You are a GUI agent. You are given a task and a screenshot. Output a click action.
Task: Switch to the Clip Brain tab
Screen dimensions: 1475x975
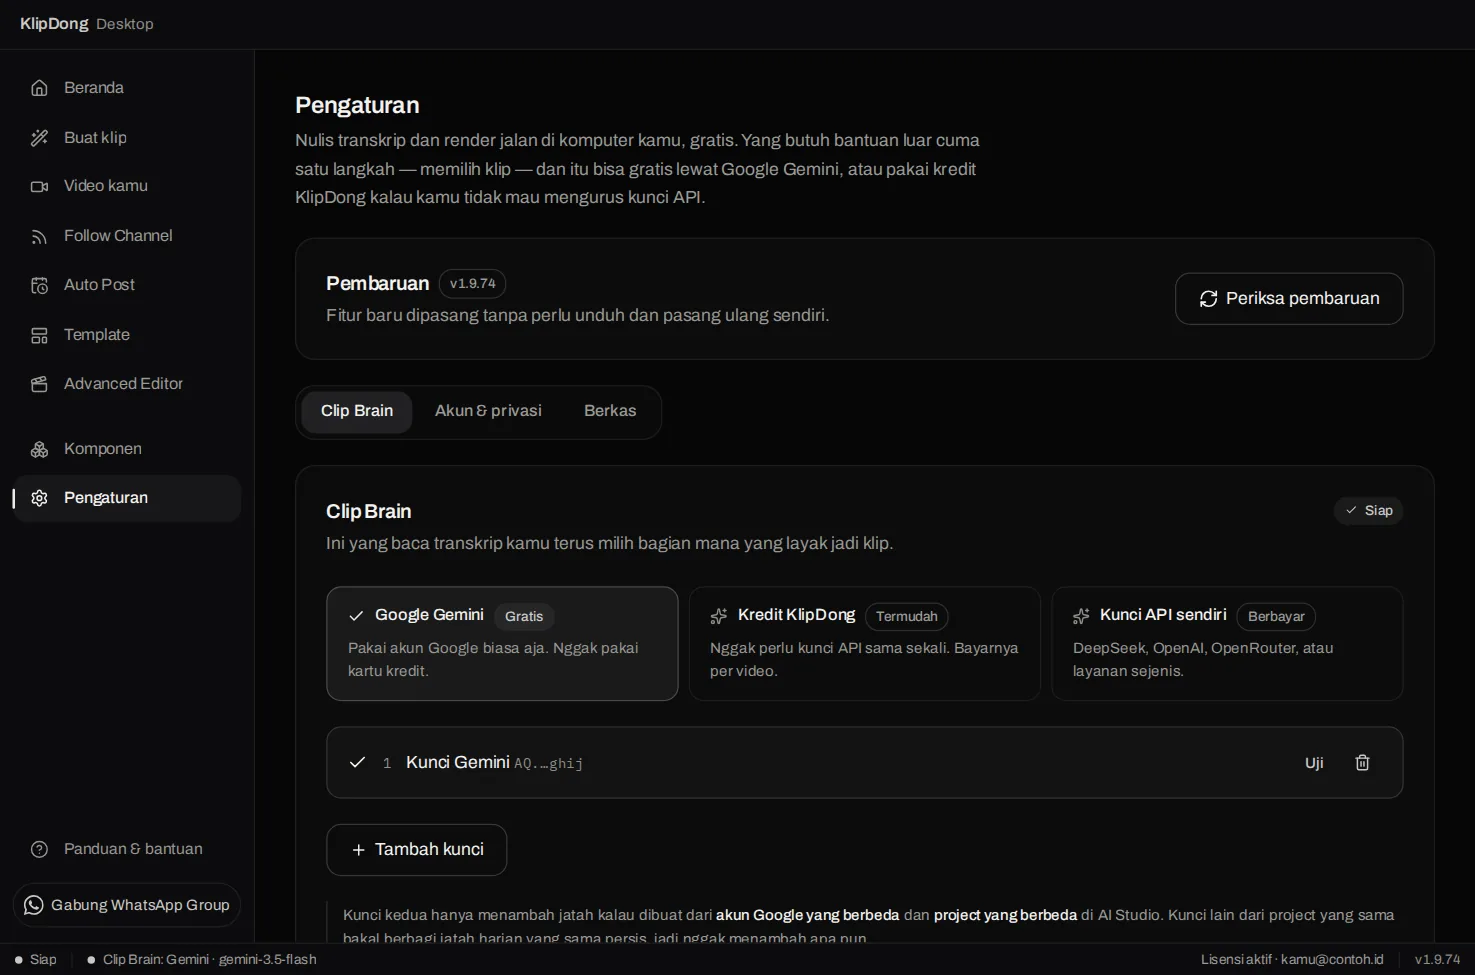click(x=357, y=411)
